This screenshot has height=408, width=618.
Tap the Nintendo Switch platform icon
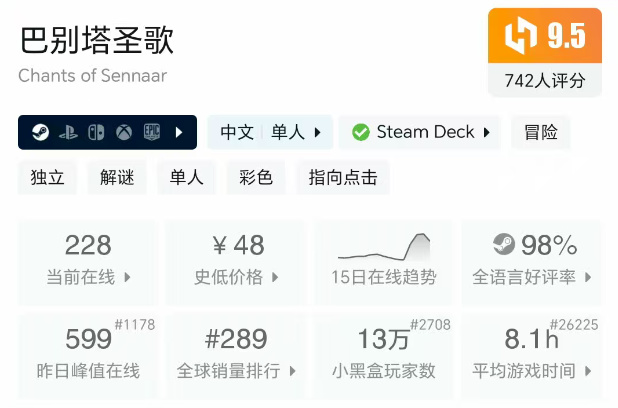[96, 132]
